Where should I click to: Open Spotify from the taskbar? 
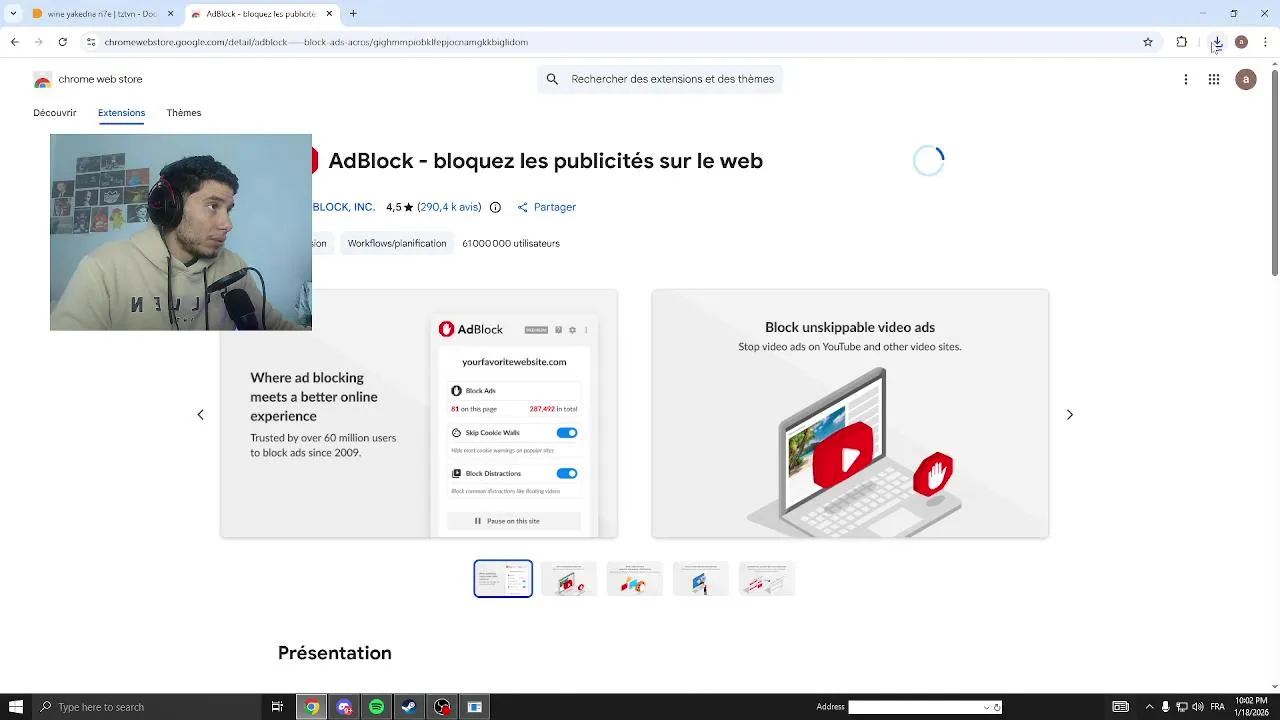[376, 707]
